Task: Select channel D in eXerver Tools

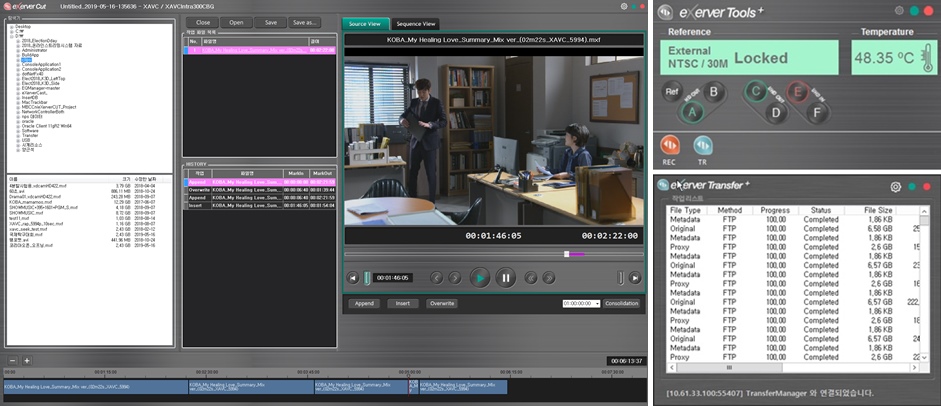Action: (776, 112)
